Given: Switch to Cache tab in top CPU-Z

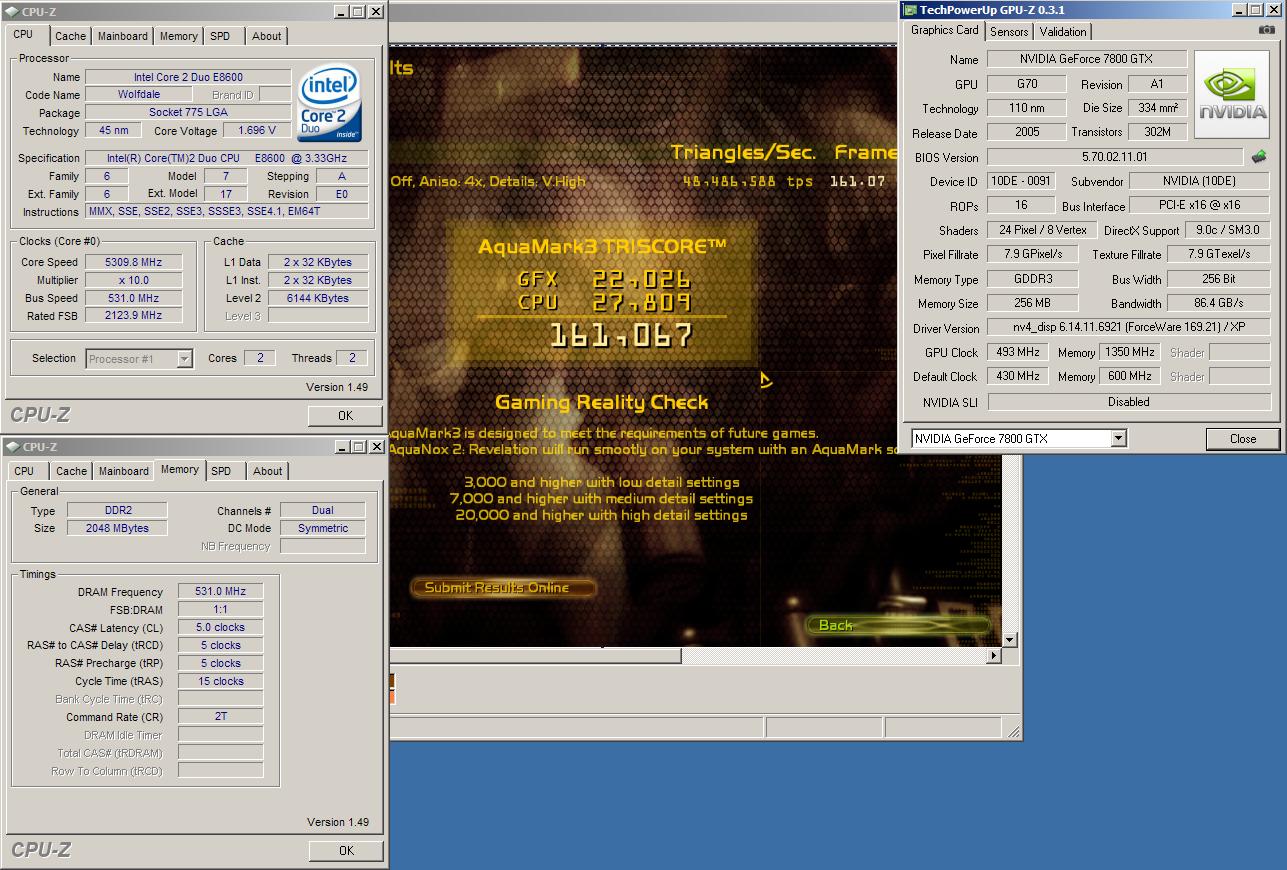Looking at the screenshot, I should (70, 36).
